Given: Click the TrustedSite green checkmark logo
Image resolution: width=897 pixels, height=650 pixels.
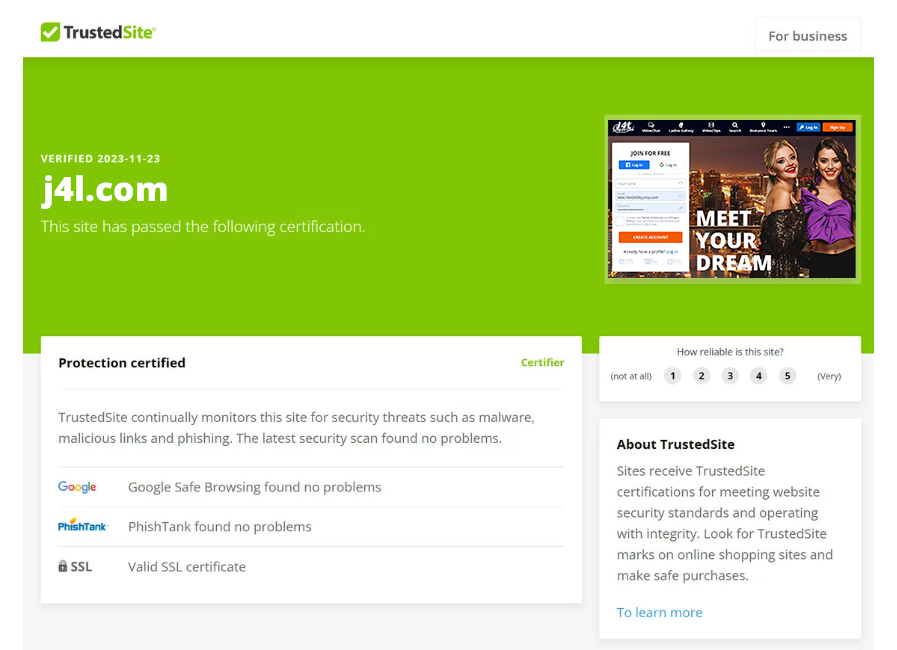Looking at the screenshot, I should tap(50, 32).
